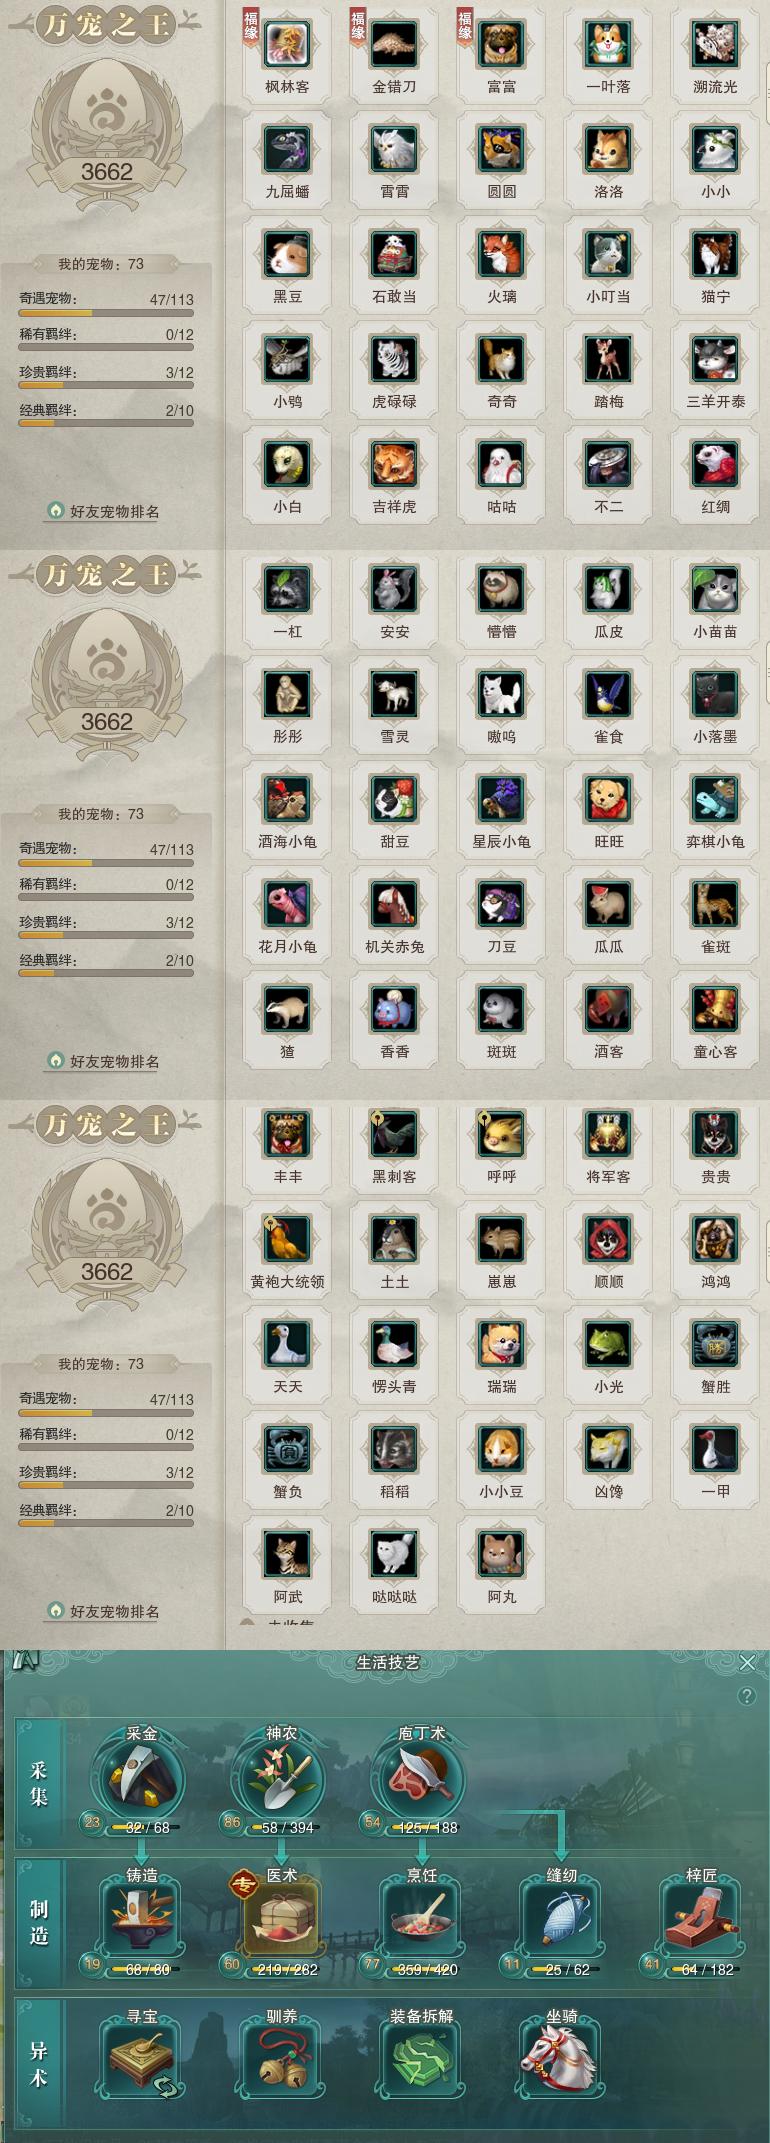Screen dimensions: 770x2143
Task: Open the 神农 herb gathering skill
Action: (x=281, y=1778)
